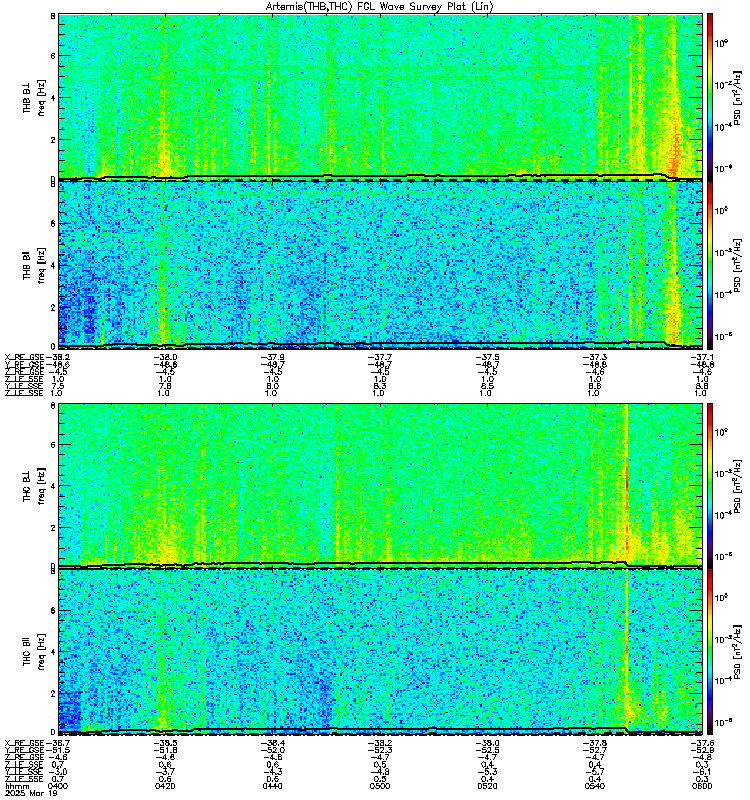
Task: Click the THC Y_RE_GSE value -52.8
Action: pyautogui.click(x=703, y=751)
